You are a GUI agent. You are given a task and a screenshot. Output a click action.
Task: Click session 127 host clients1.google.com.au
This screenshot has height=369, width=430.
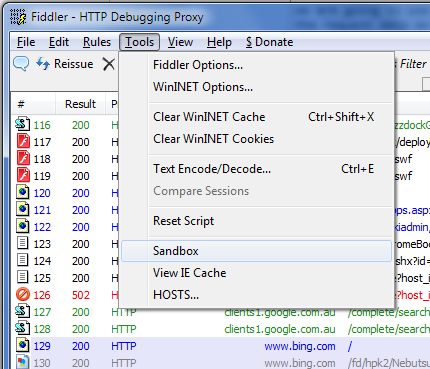point(280,312)
